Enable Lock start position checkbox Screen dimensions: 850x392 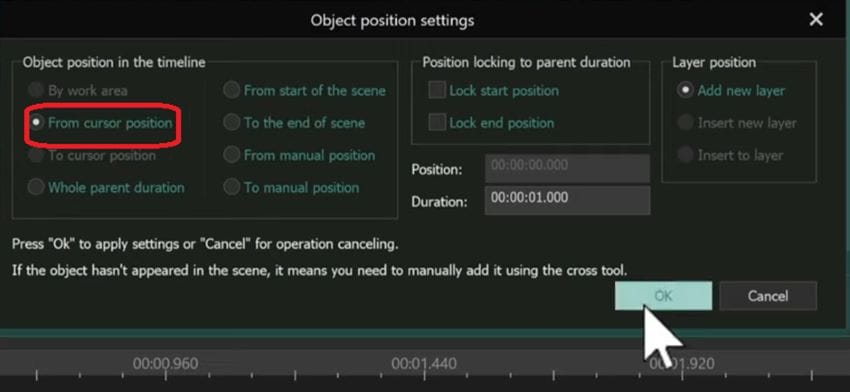[437, 90]
